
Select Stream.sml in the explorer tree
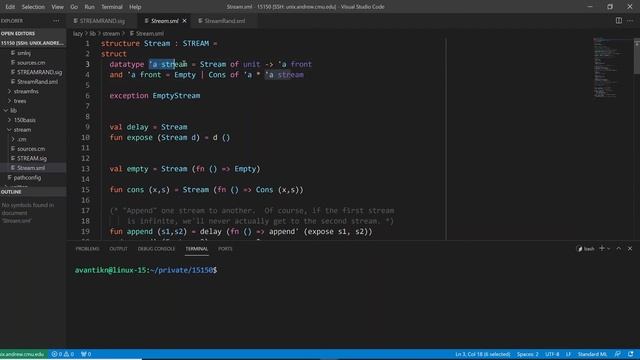click(31, 168)
